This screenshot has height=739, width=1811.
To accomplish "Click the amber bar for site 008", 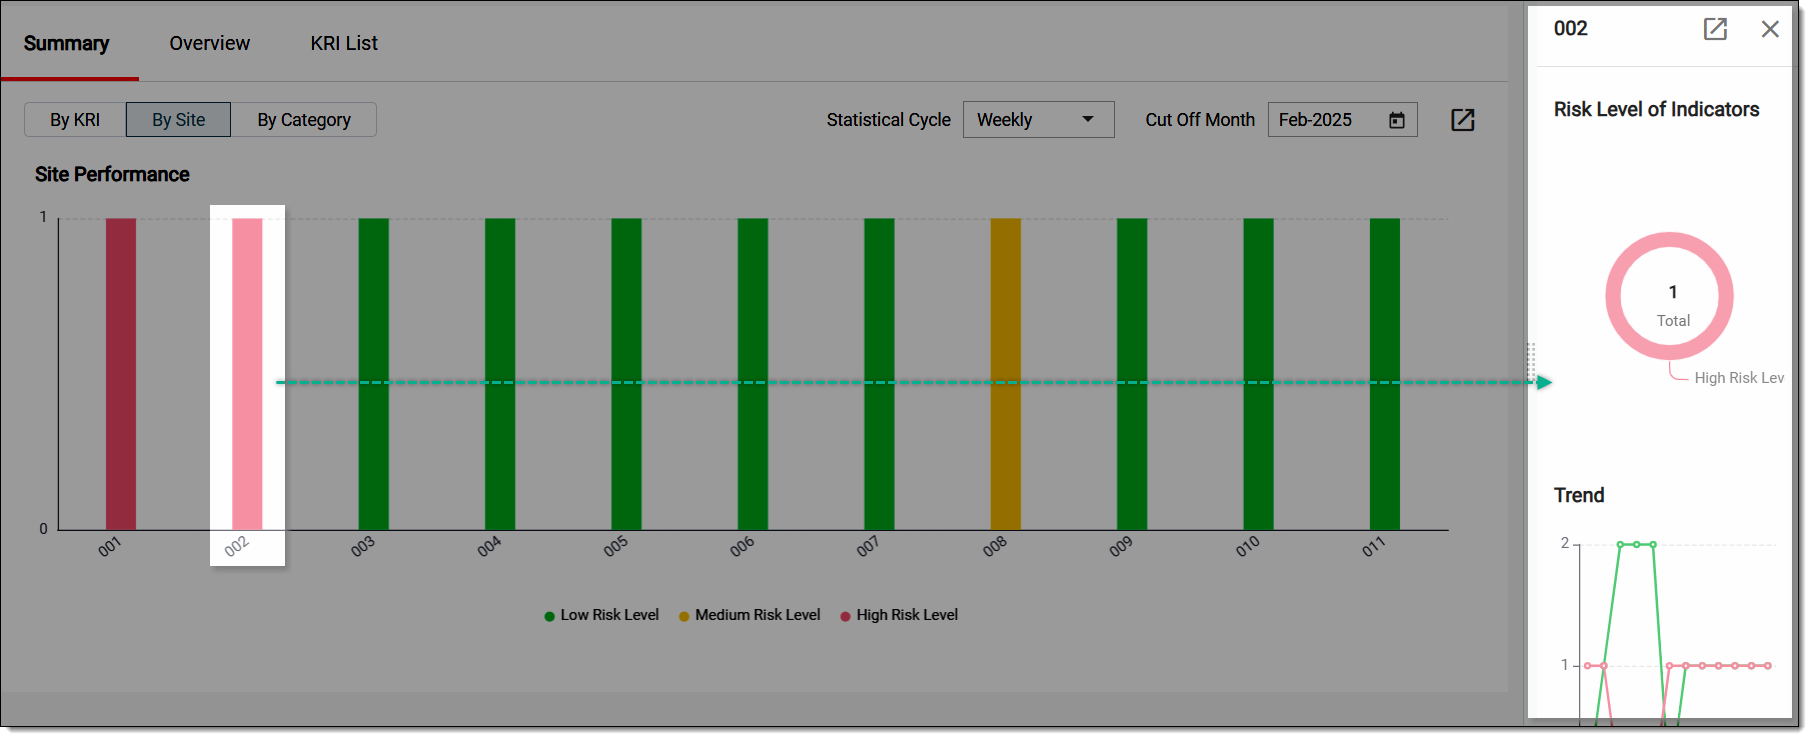I will [x=1006, y=374].
